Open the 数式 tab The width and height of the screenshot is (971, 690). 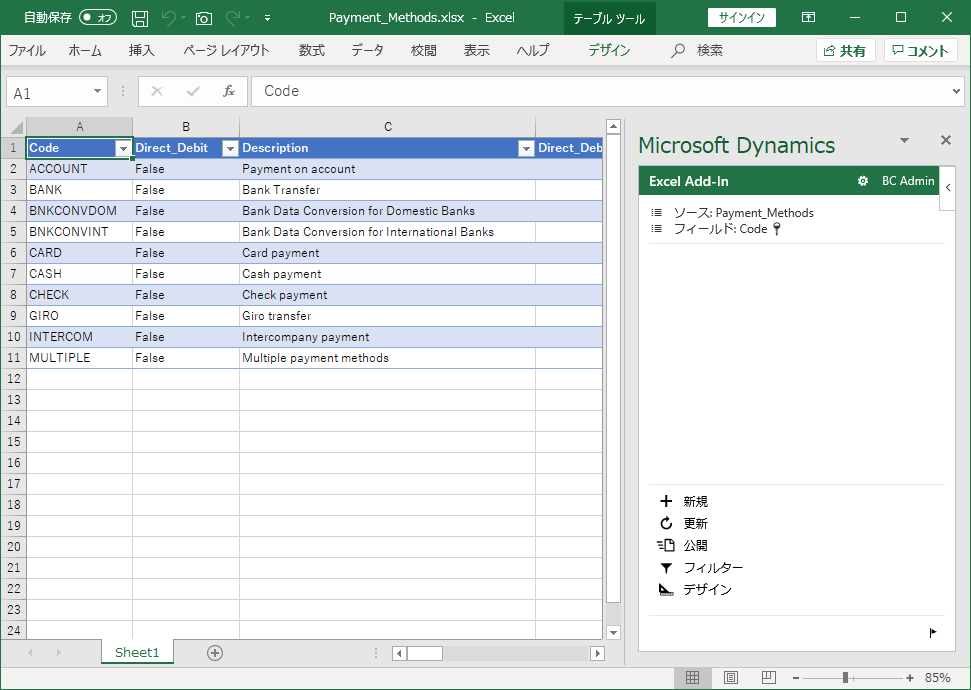coord(311,50)
